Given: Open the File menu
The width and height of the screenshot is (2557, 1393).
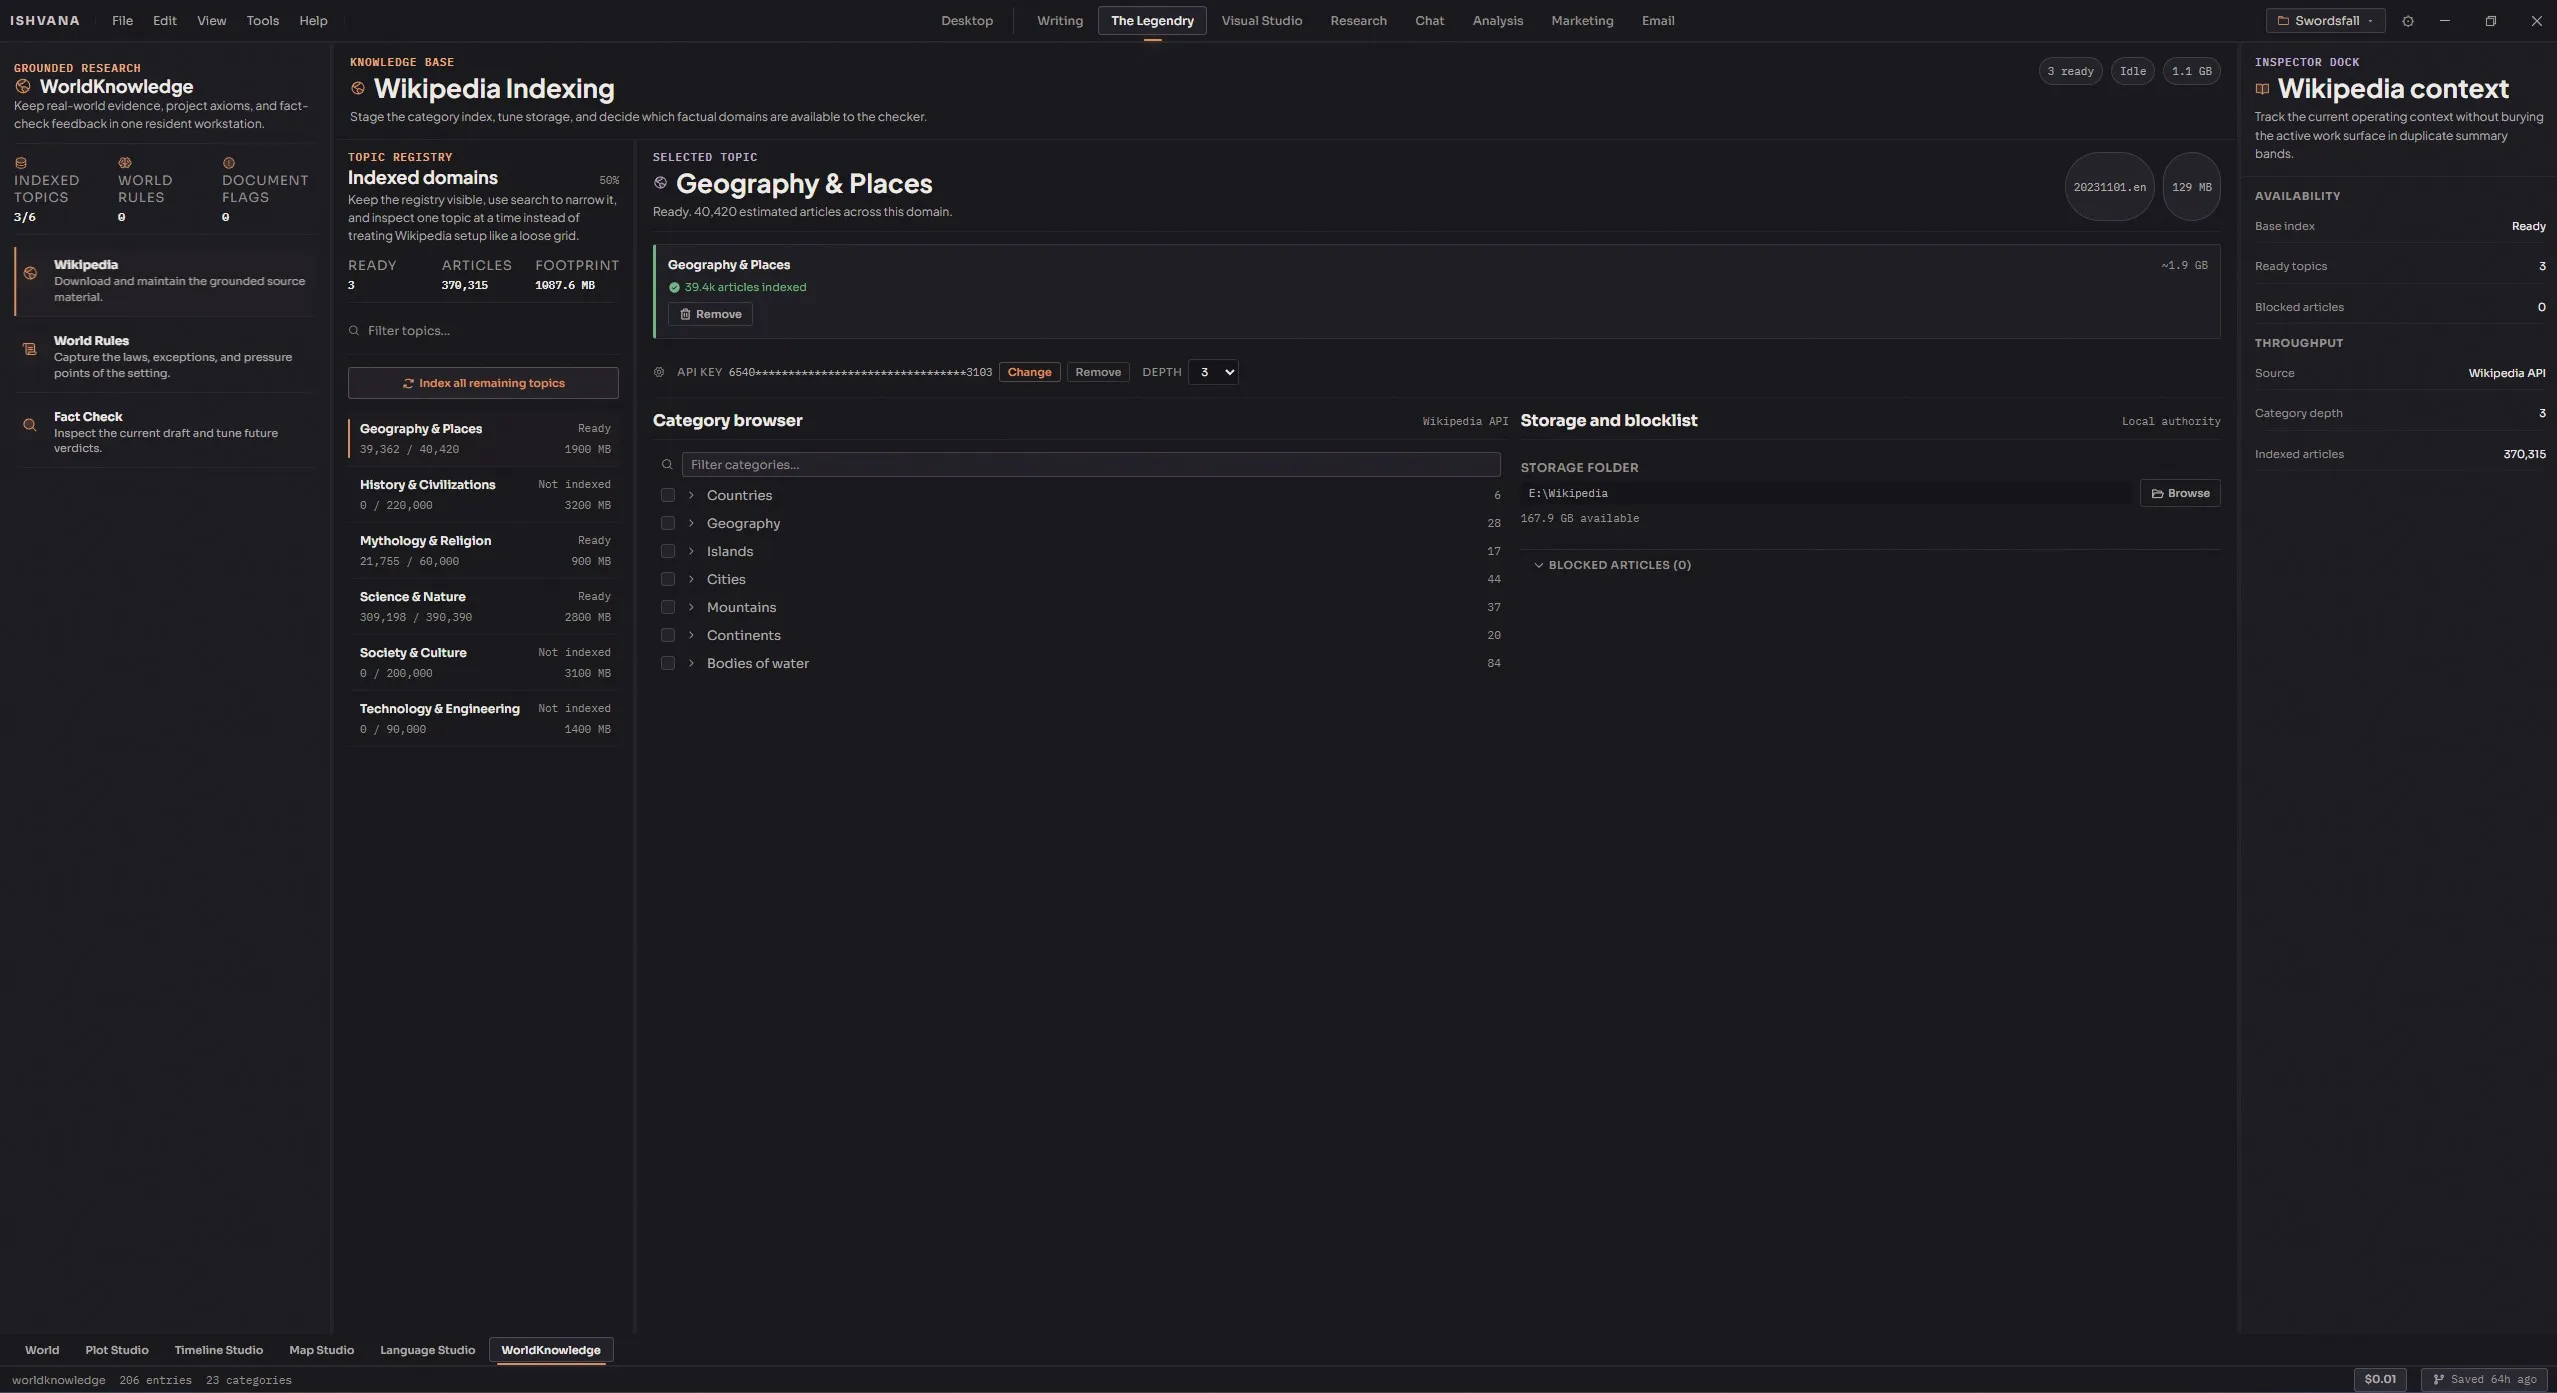Looking at the screenshot, I should pos(122,21).
